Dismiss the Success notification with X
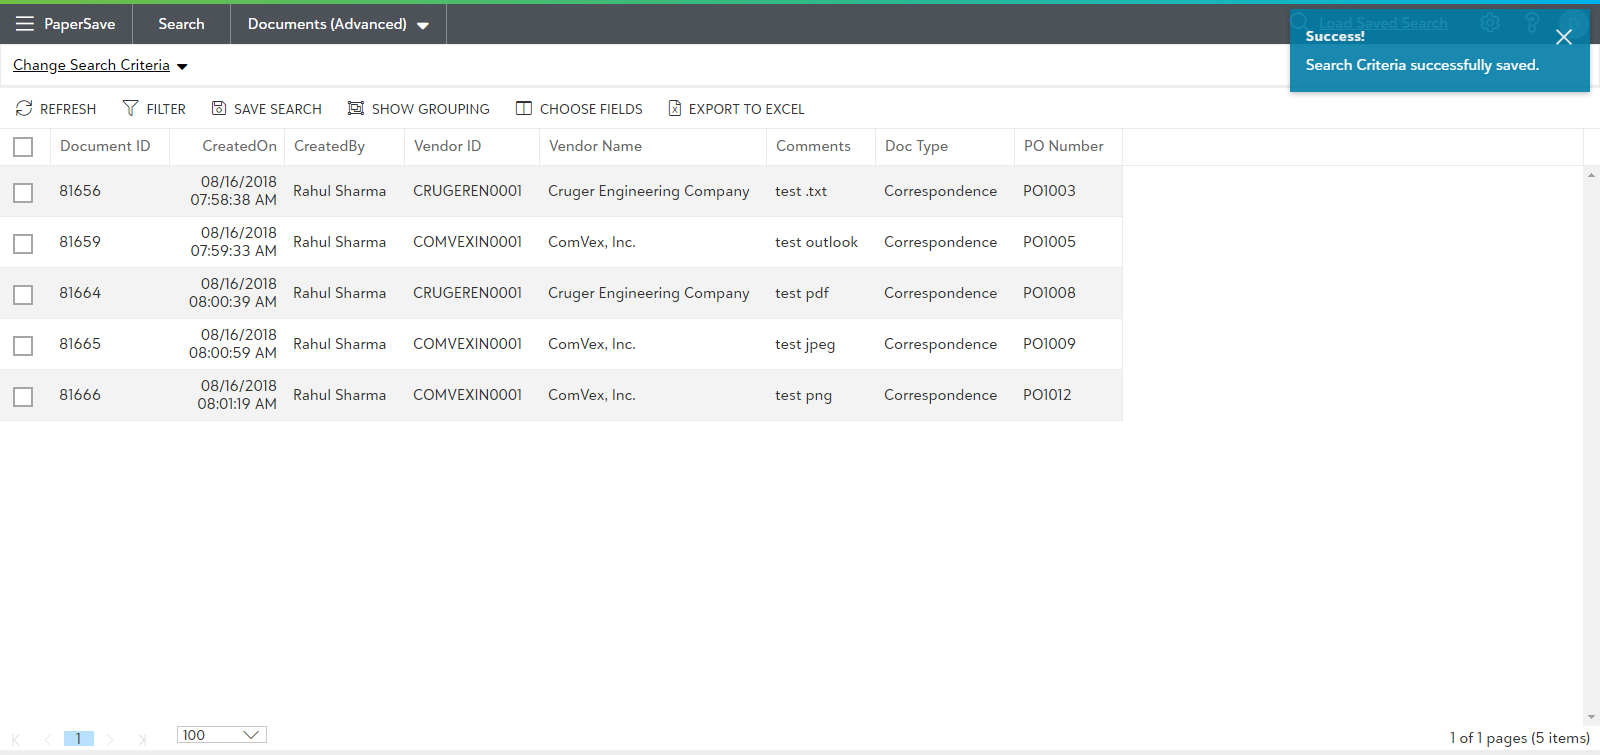This screenshot has height=755, width=1600. click(x=1564, y=37)
